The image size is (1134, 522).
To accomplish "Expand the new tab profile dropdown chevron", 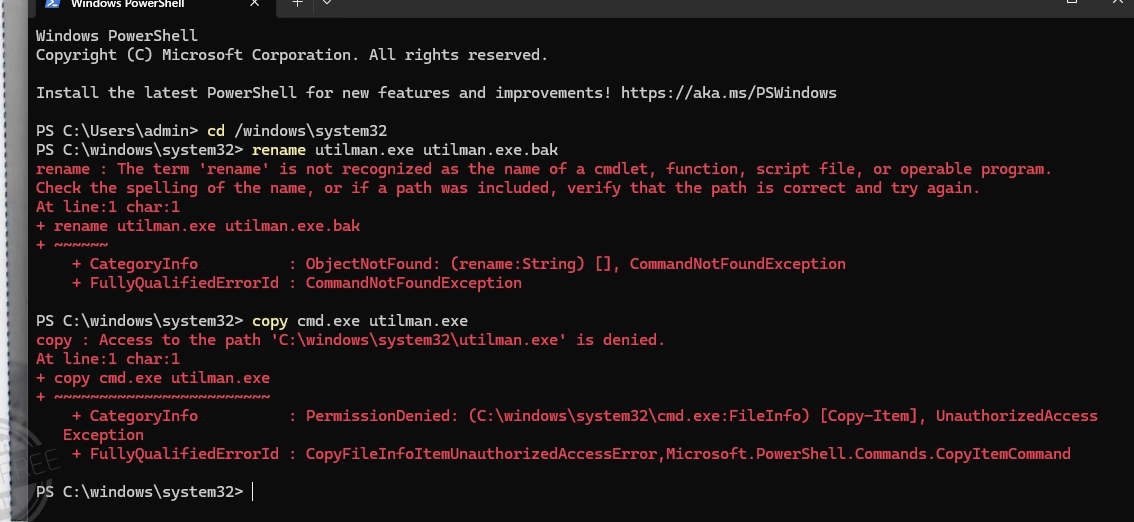I will click(x=327, y=4).
